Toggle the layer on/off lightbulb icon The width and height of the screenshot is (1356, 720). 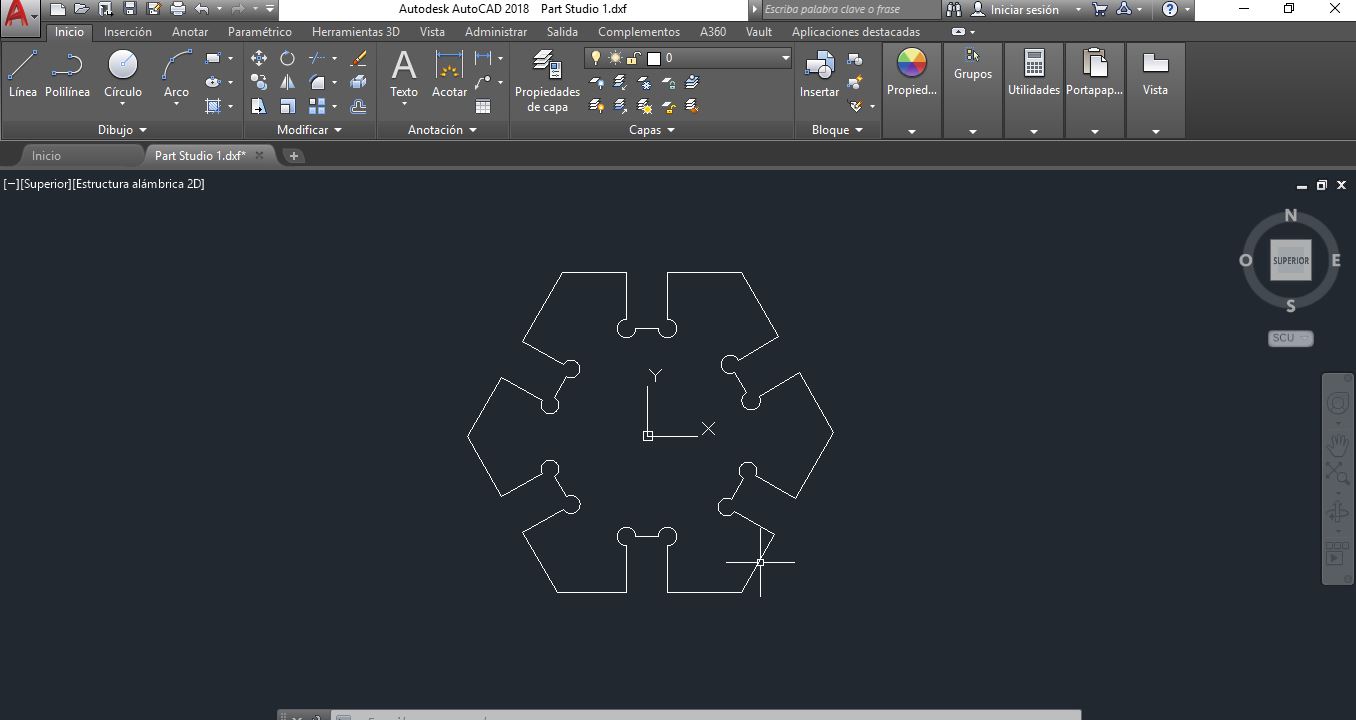pos(597,58)
